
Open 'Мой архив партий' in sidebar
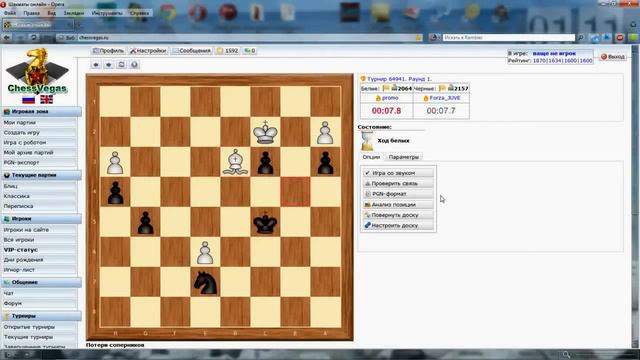pos(29,152)
